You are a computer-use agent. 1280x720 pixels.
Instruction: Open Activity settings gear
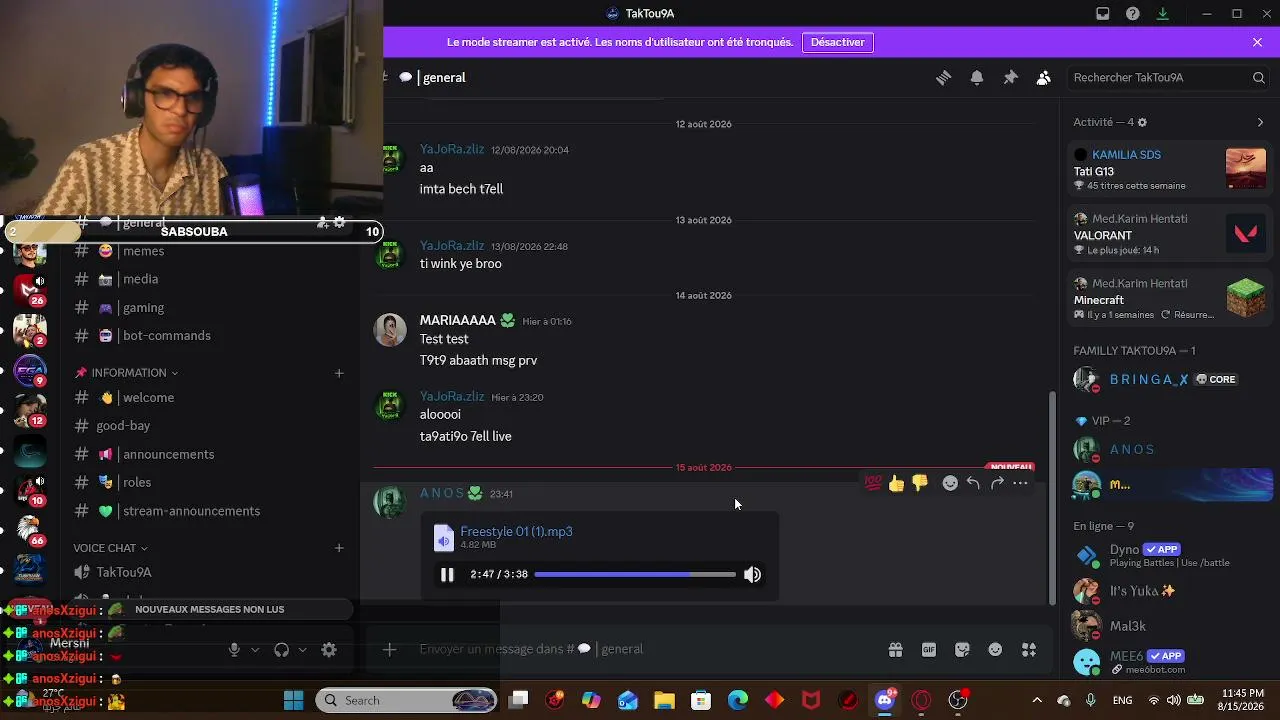click(x=1142, y=122)
